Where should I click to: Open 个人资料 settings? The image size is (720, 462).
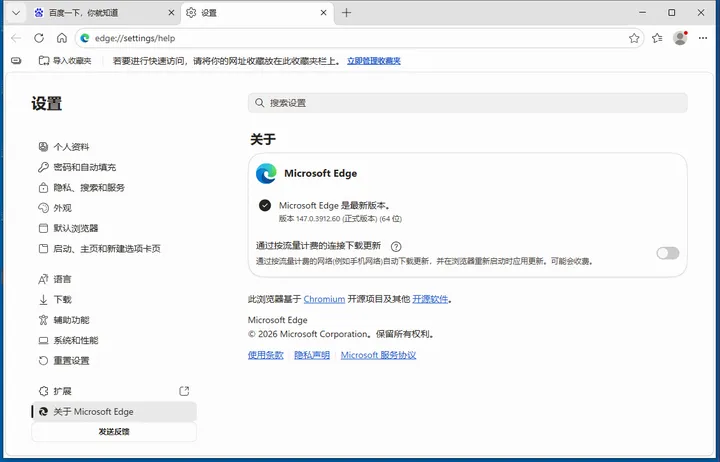tap(114, 147)
